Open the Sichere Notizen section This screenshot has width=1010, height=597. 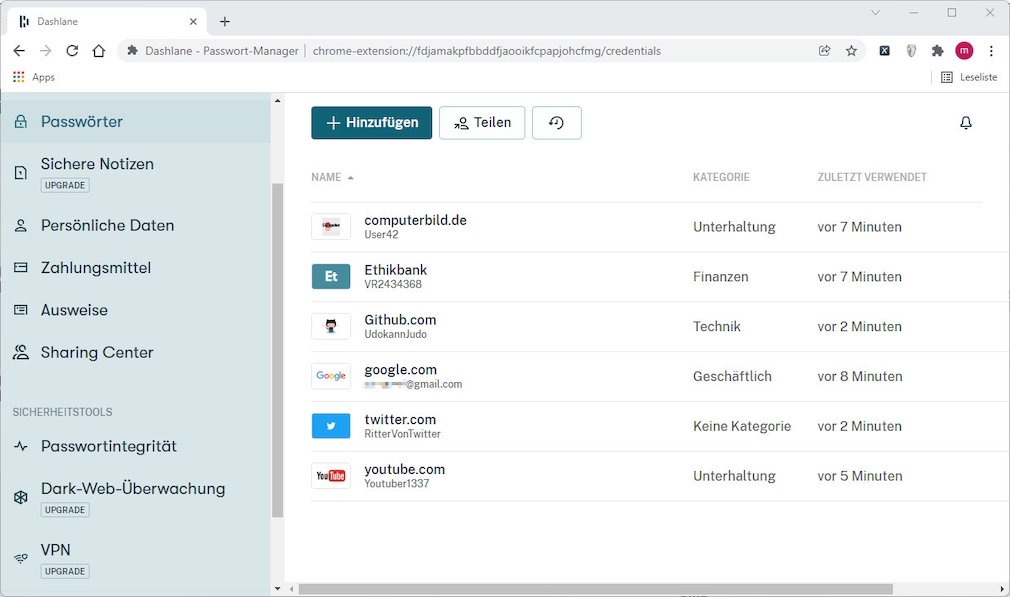tap(96, 164)
